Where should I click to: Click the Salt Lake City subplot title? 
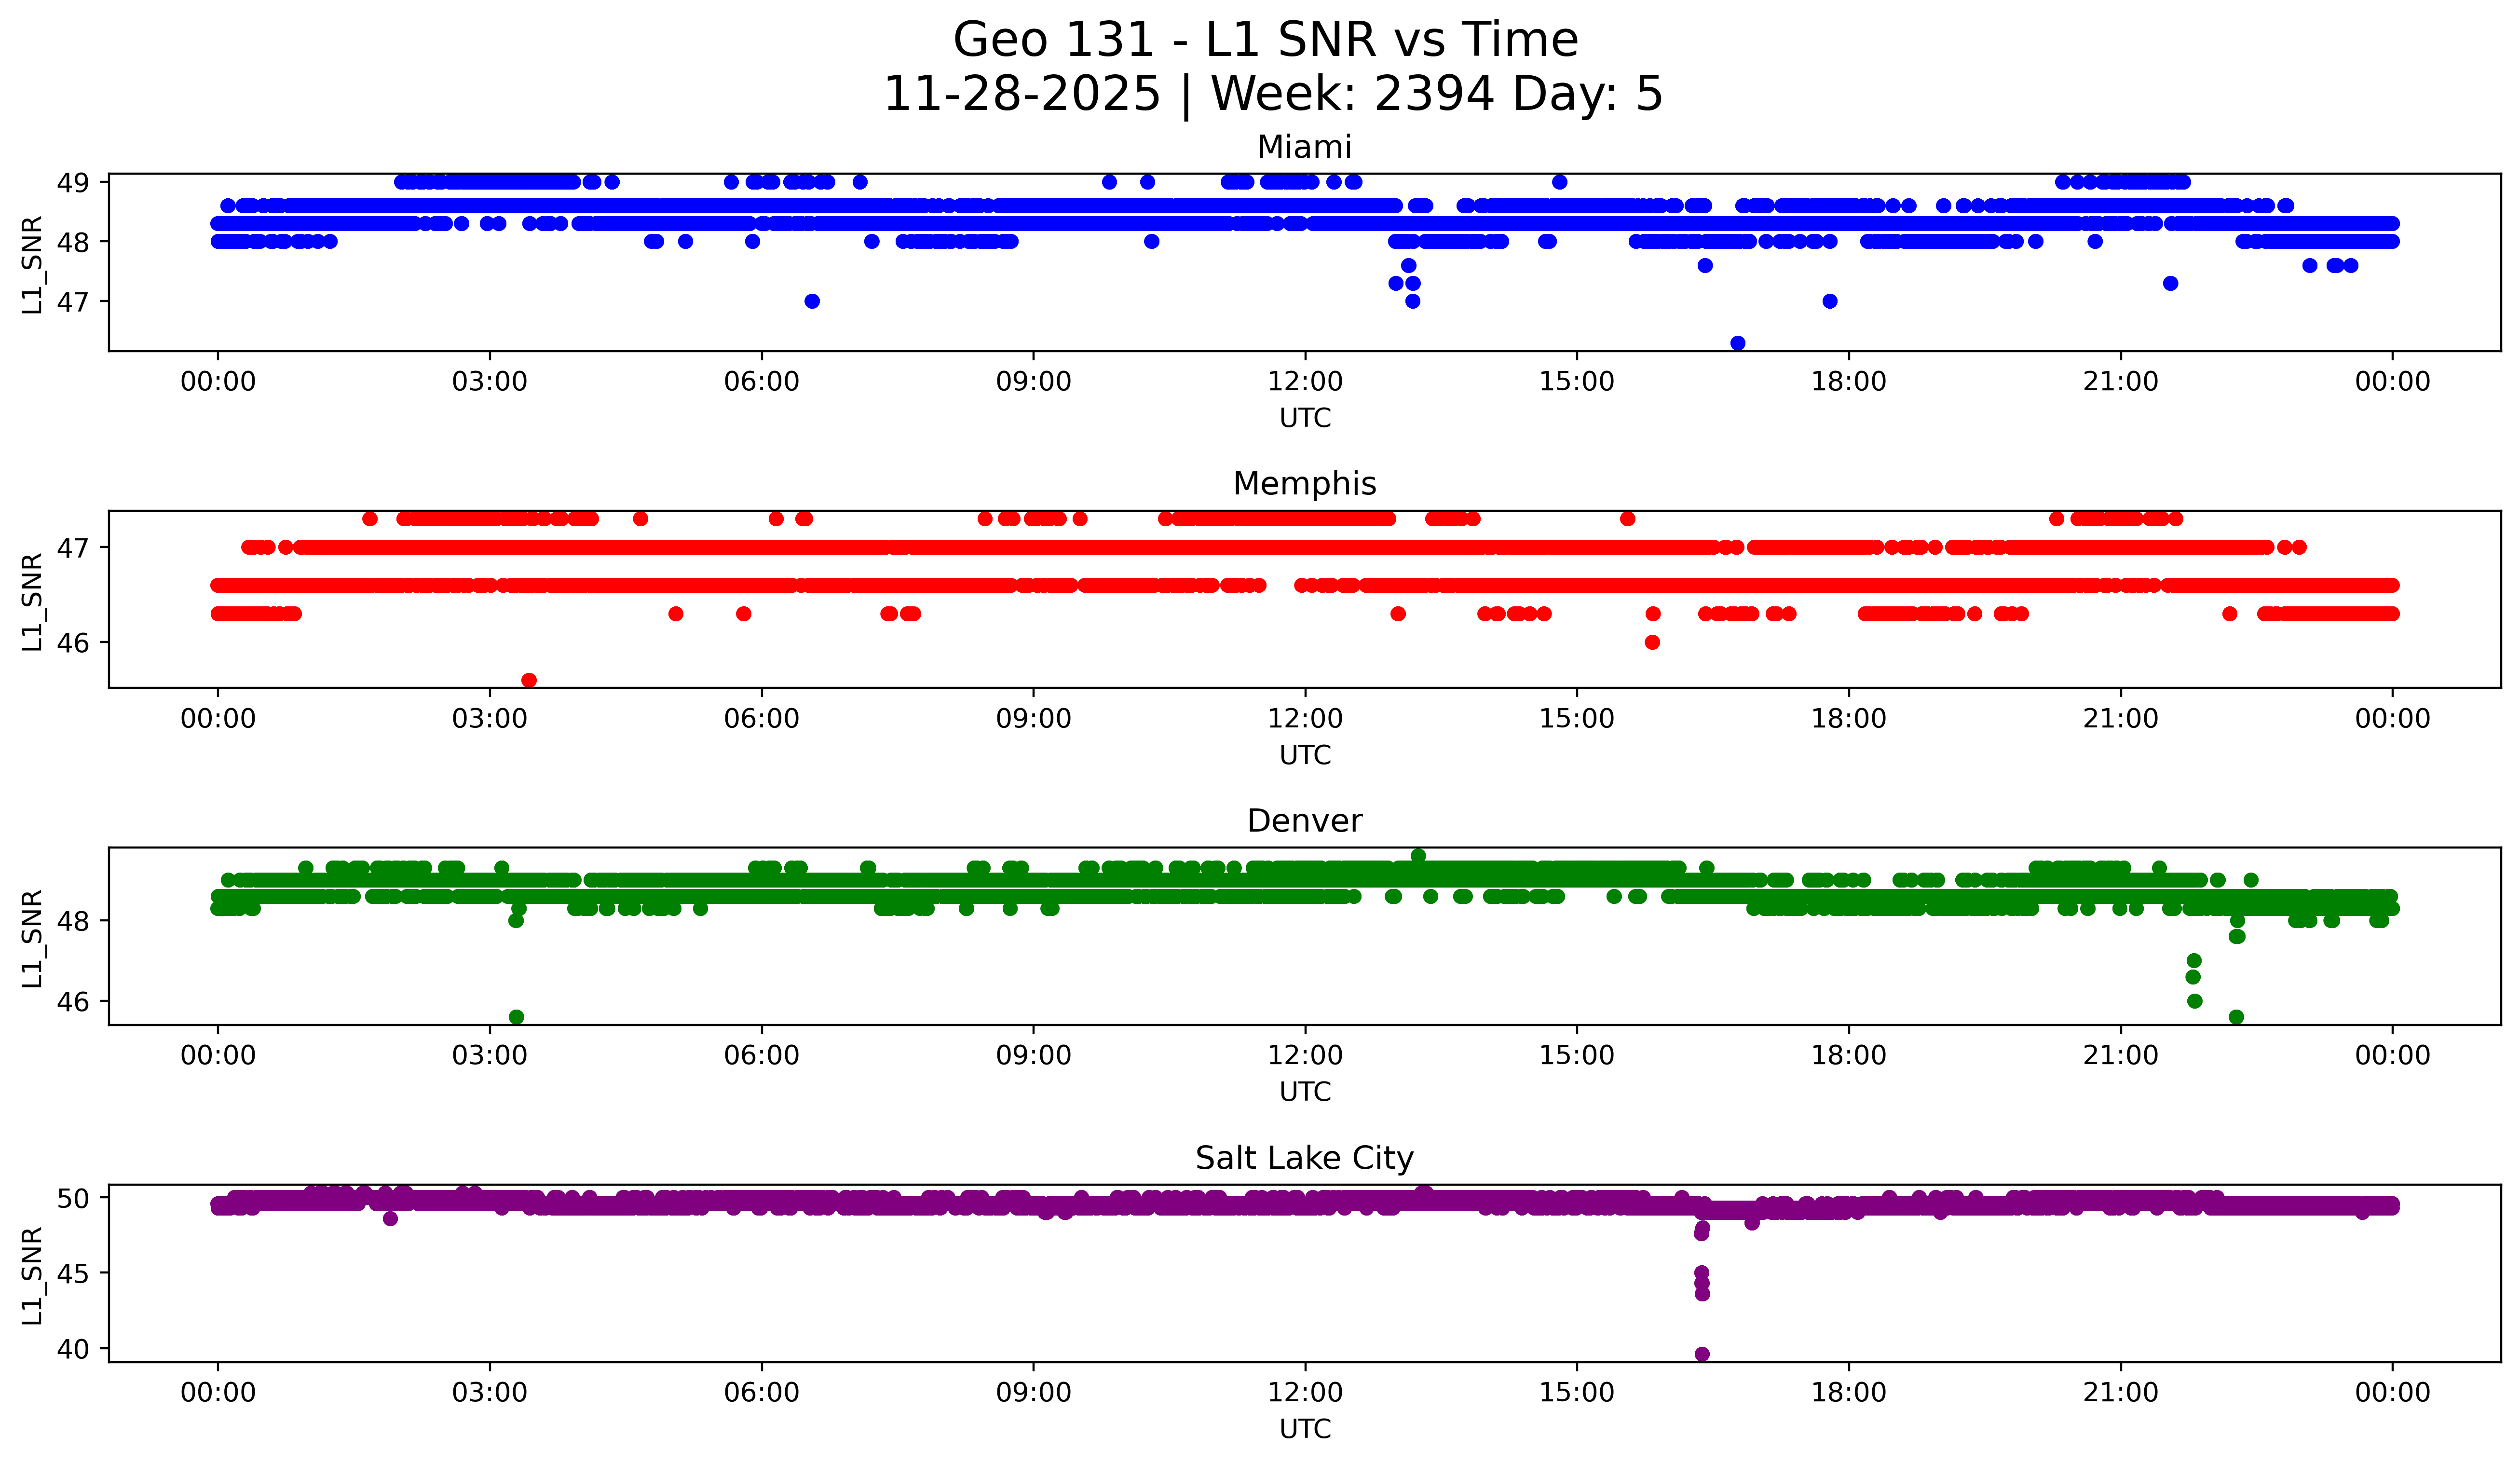1304,1158
